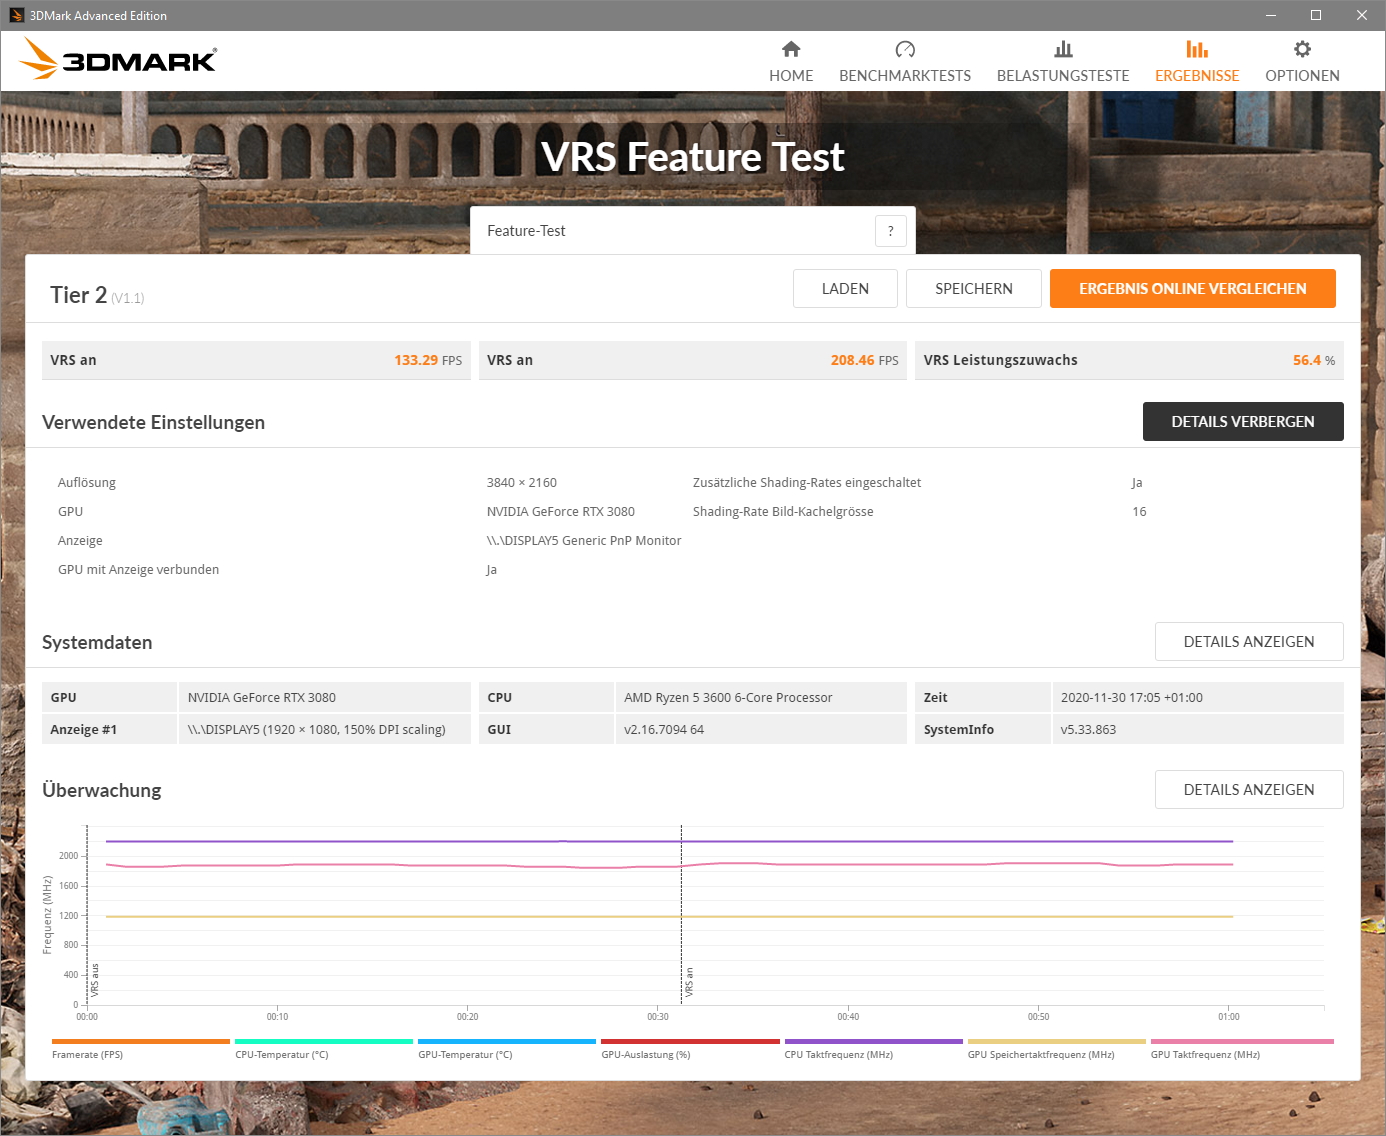Screen dimensions: 1386x1136
Task: Click the 'VRS aus' chart marker
Action: pos(95,980)
